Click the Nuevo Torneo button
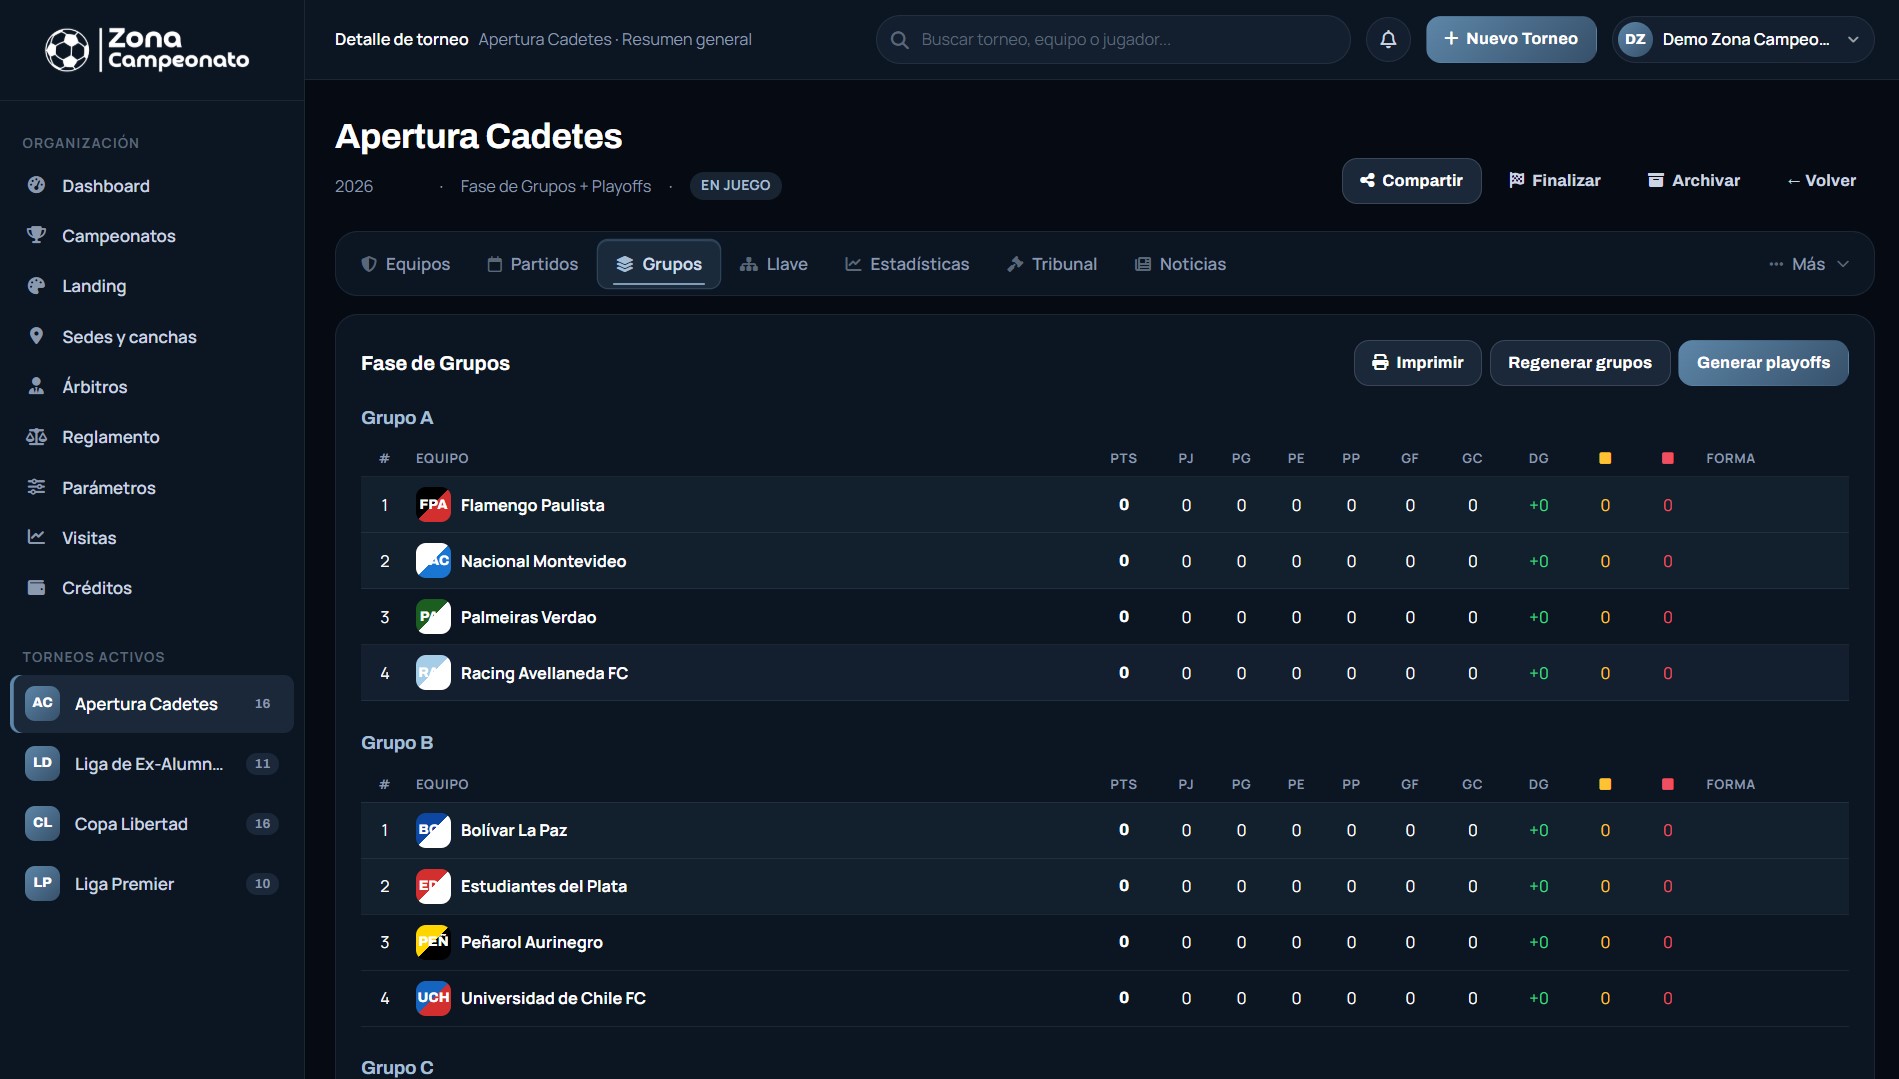Viewport: 1899px width, 1079px height. (x=1511, y=39)
